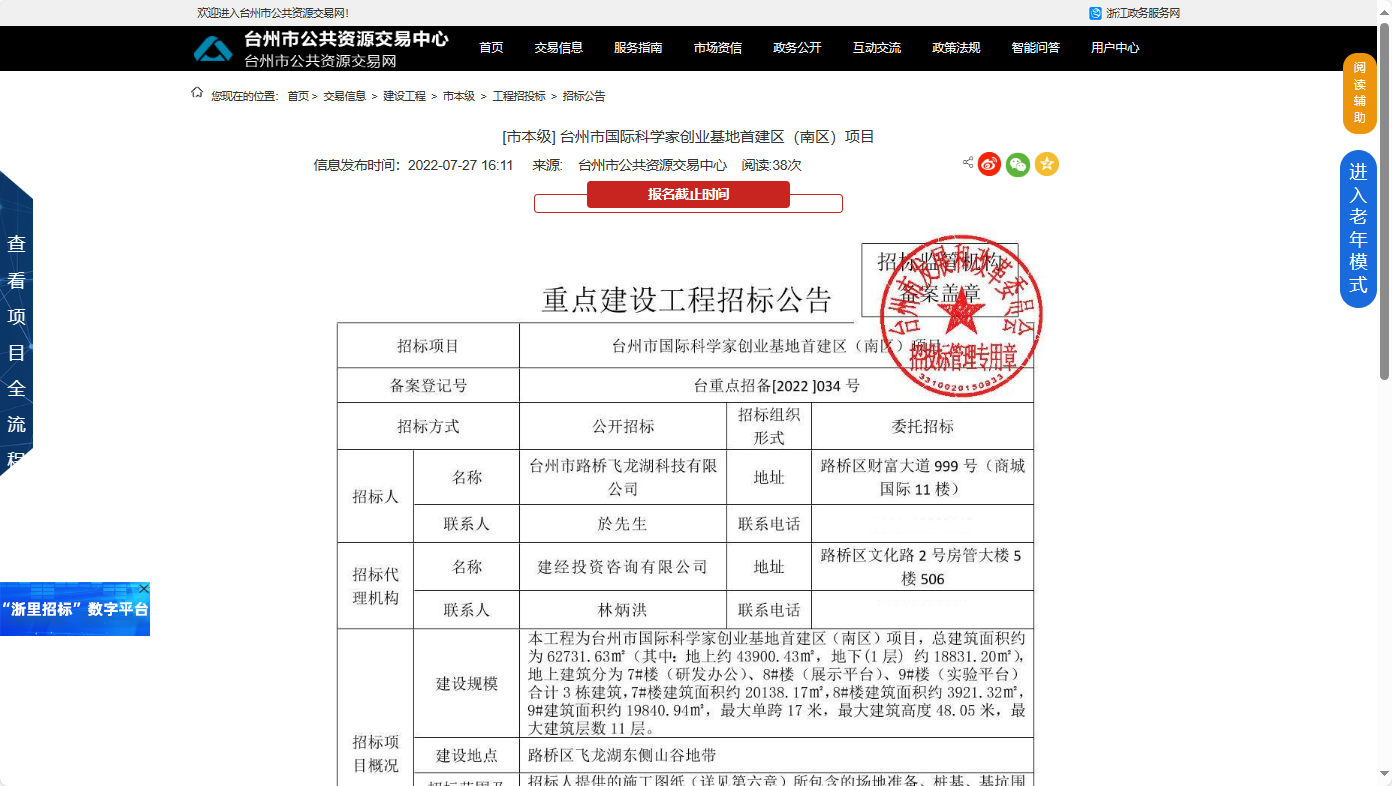Image resolution: width=1392 pixels, height=786 pixels.
Task: Click the 浙江政务服务网 icon
Action: (1096, 13)
